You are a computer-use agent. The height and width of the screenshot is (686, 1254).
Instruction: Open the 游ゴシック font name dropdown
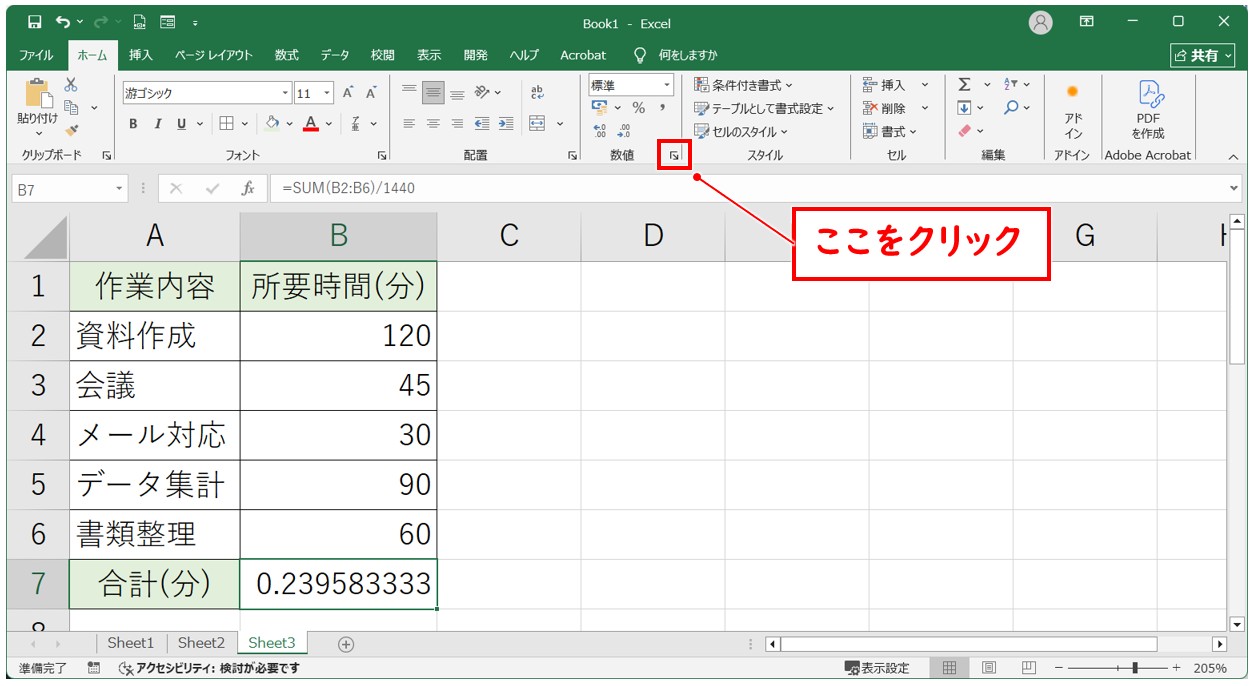286,93
